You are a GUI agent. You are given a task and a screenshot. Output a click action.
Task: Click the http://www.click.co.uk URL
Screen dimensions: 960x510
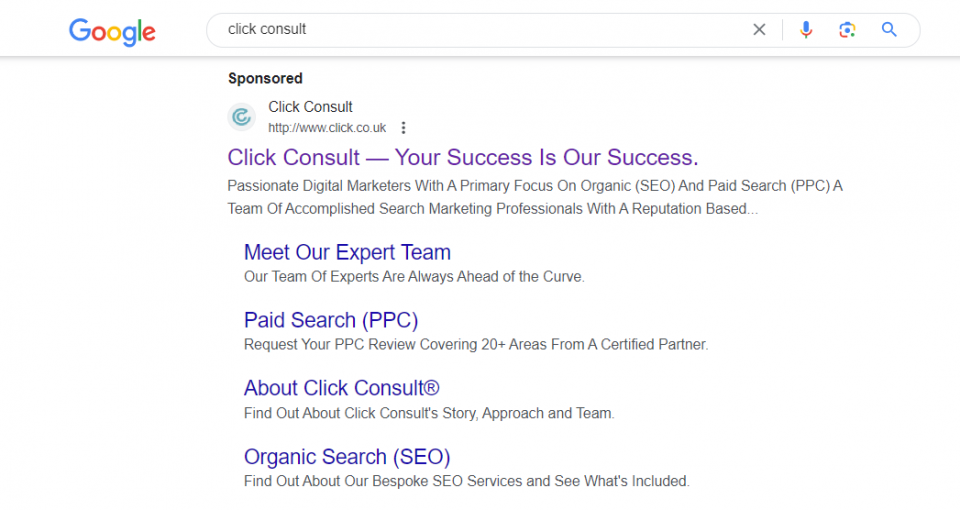pos(327,128)
